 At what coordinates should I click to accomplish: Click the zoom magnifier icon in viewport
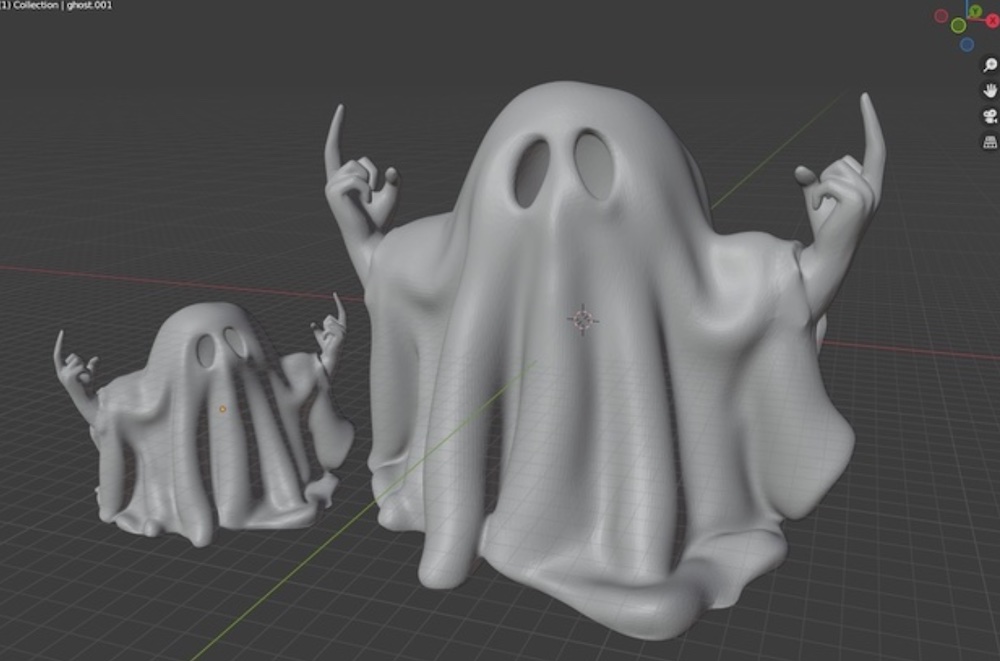pos(989,66)
